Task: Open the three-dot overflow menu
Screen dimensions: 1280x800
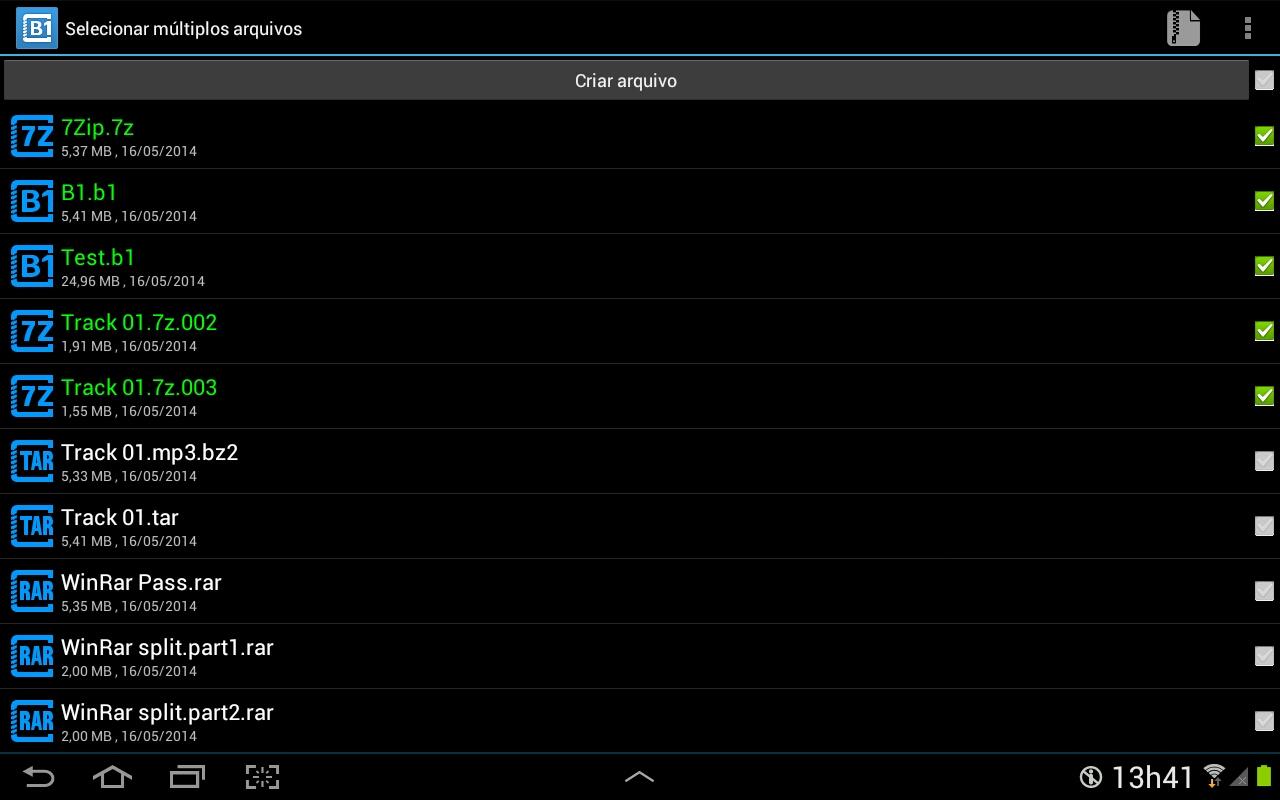Action: click(x=1247, y=28)
